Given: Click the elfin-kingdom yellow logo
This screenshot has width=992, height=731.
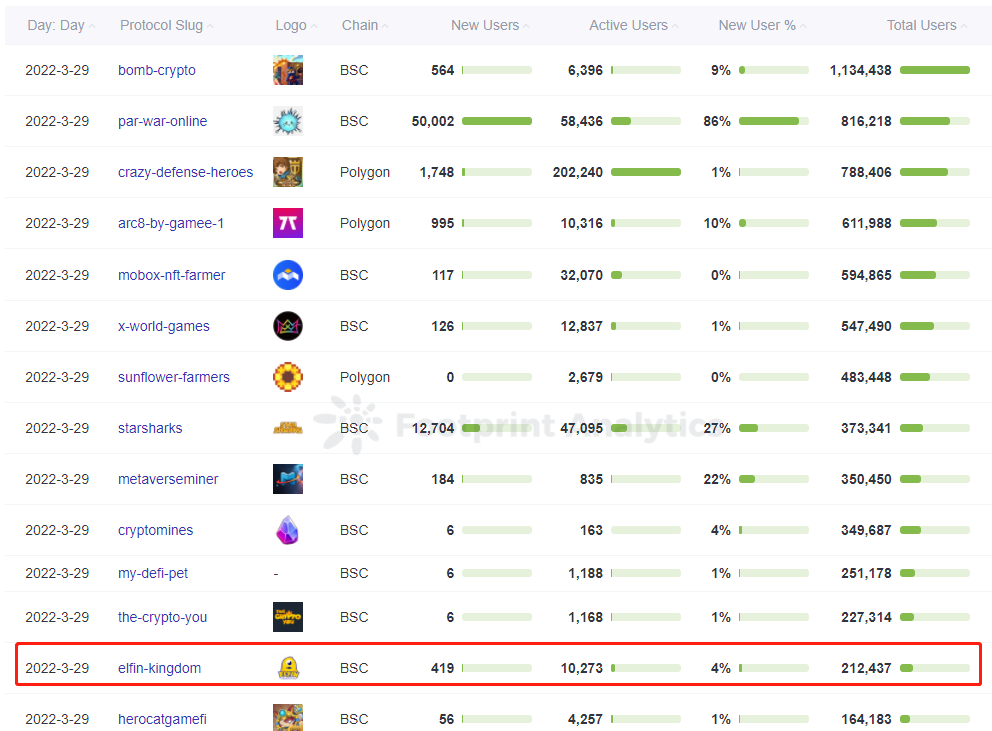Looking at the screenshot, I should (x=288, y=668).
